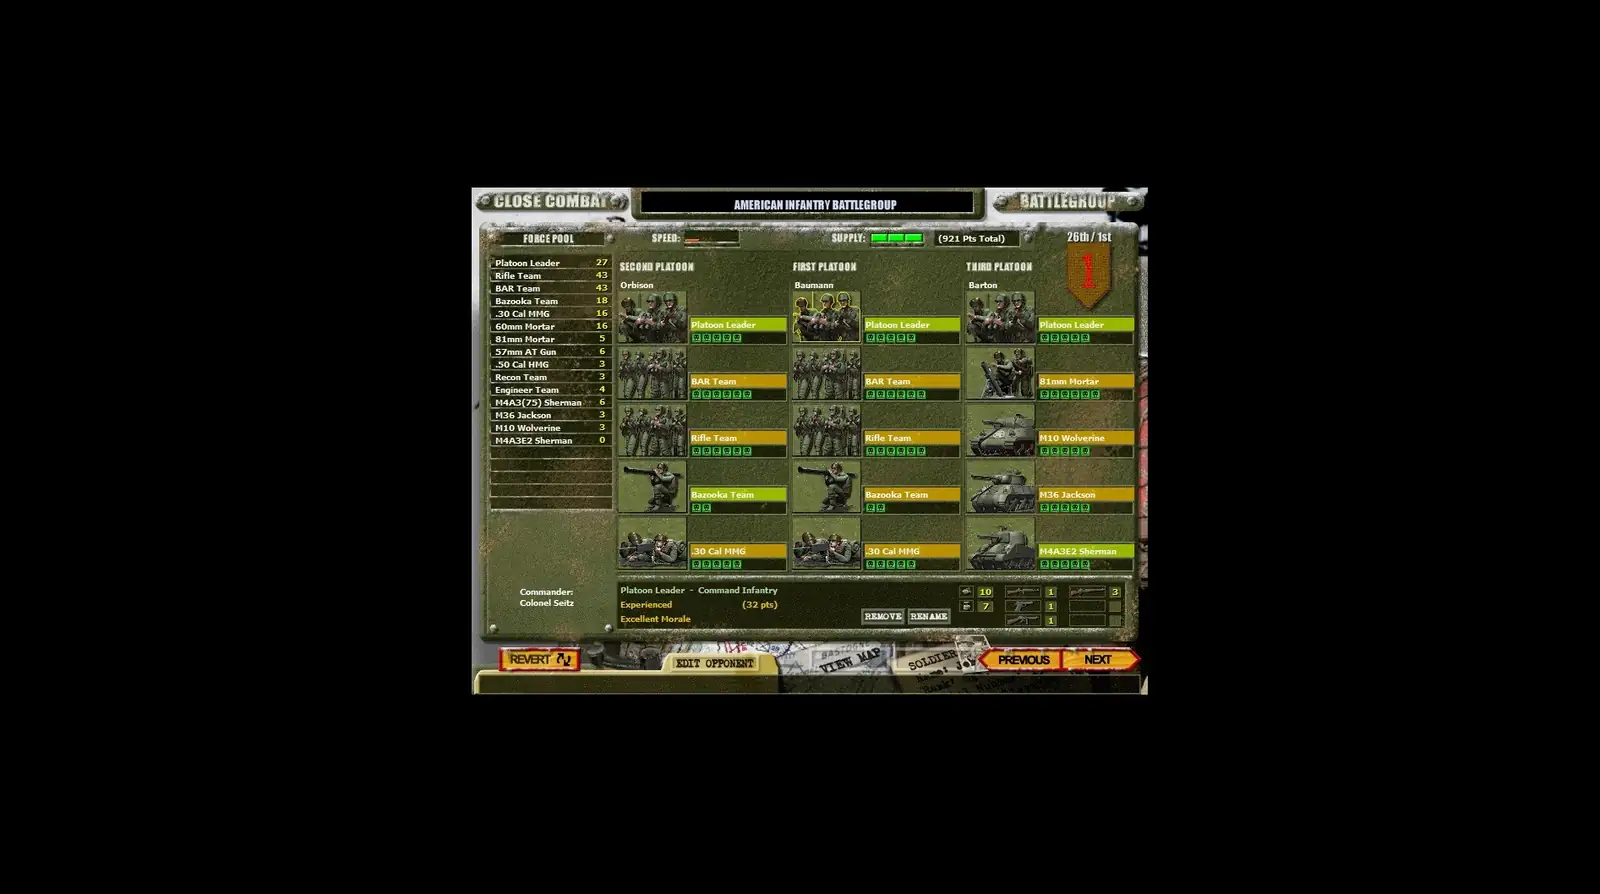Screen dimensions: 1600x894
Task: Go to the Previous screen
Action: click(x=1020, y=660)
